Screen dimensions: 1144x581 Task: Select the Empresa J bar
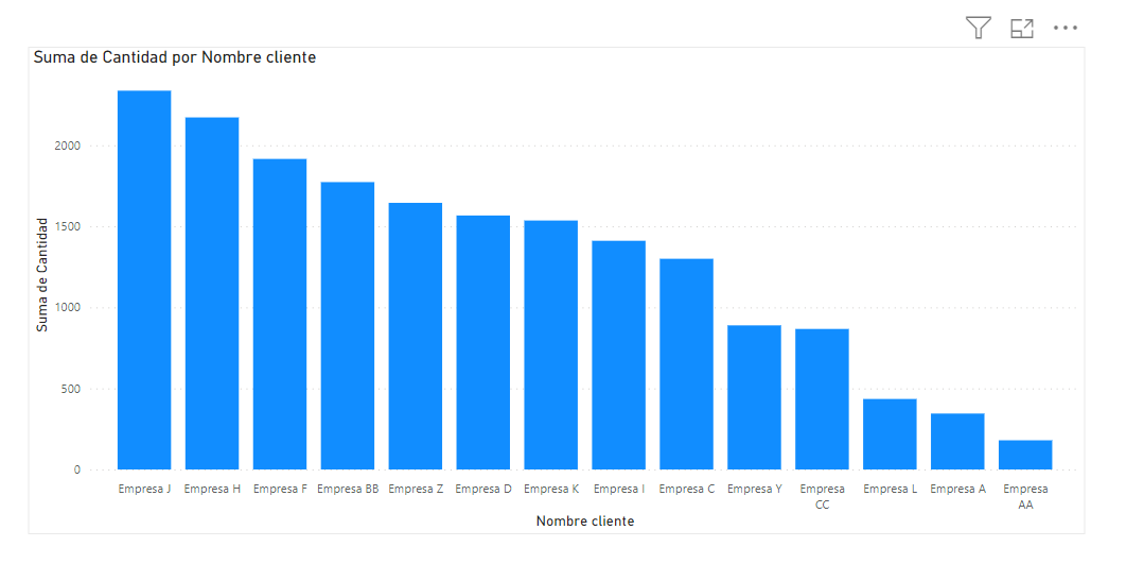coord(144,280)
